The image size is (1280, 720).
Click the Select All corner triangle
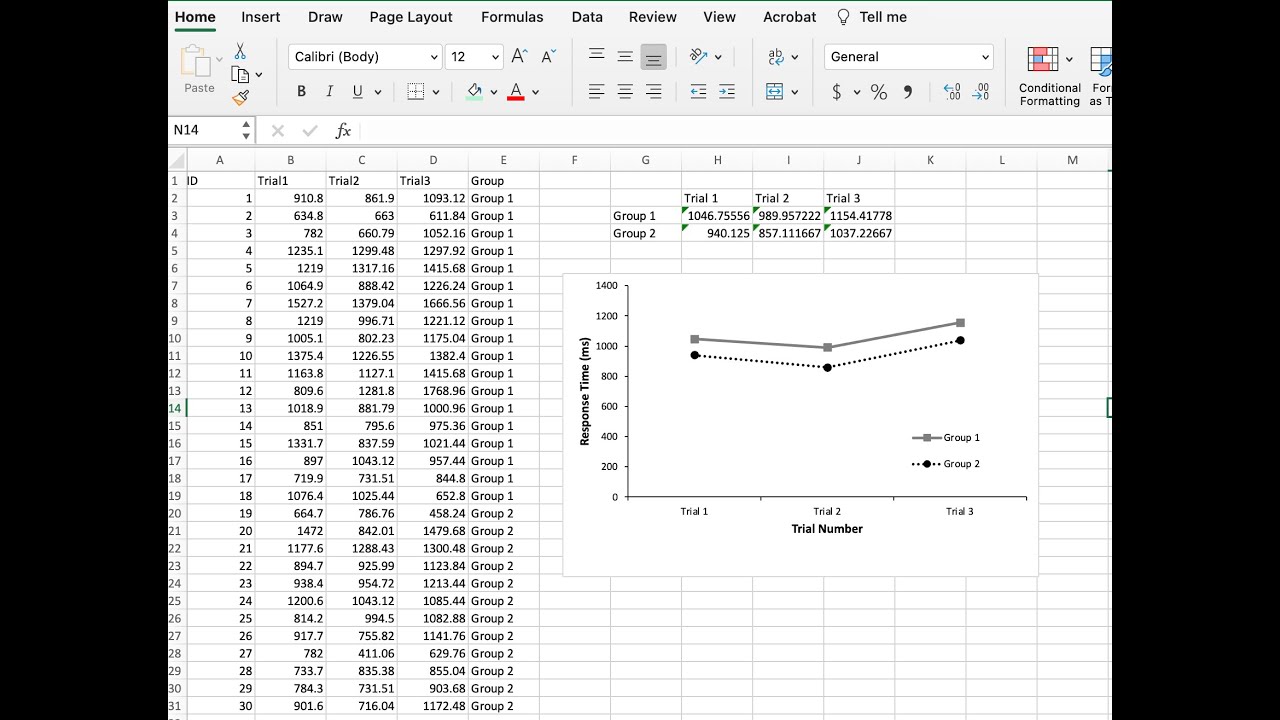pyautogui.click(x=177, y=160)
